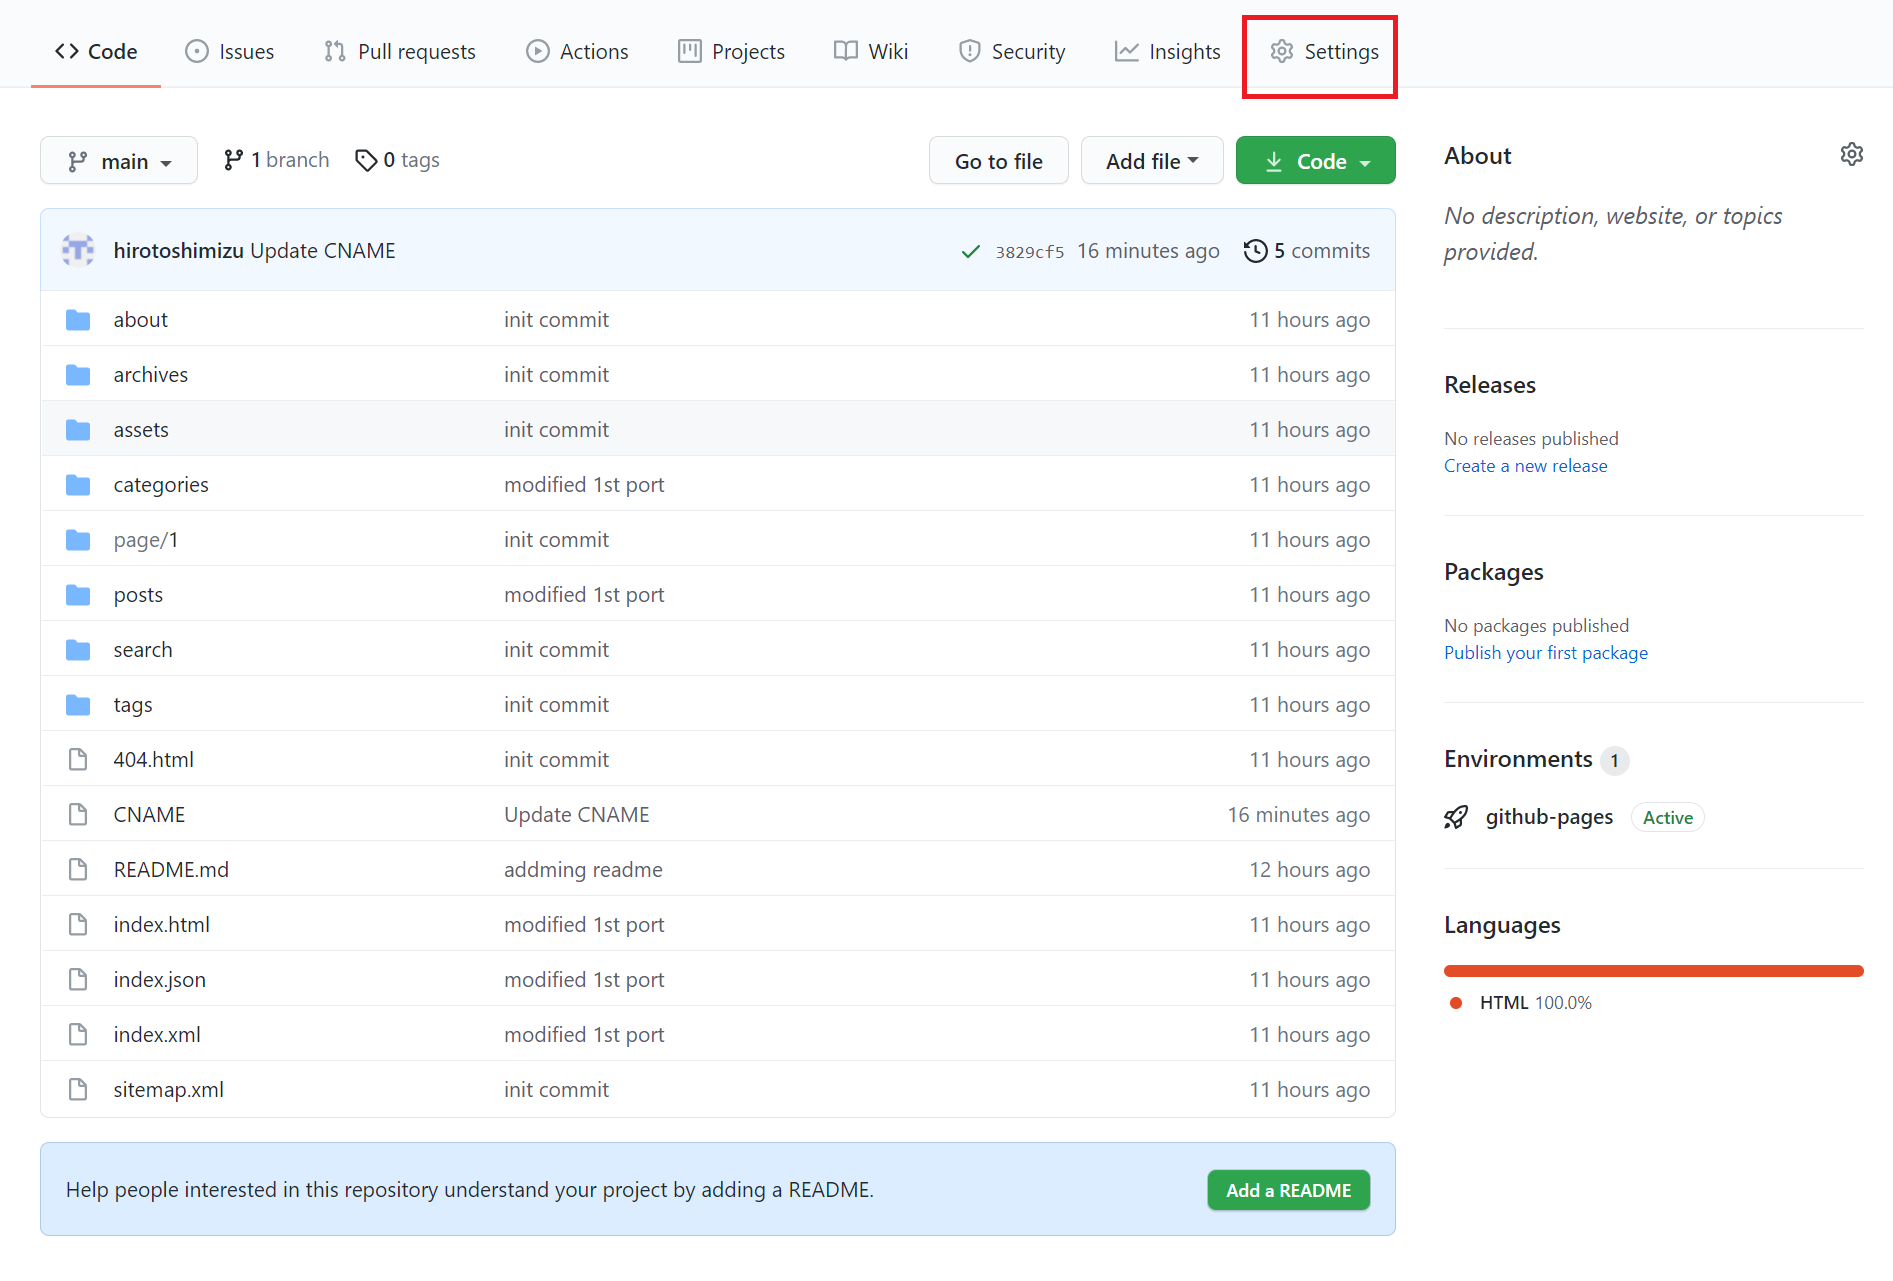Screen dimensions: 1893x1281
Task: Click the CNAME file icon
Action: [78, 814]
